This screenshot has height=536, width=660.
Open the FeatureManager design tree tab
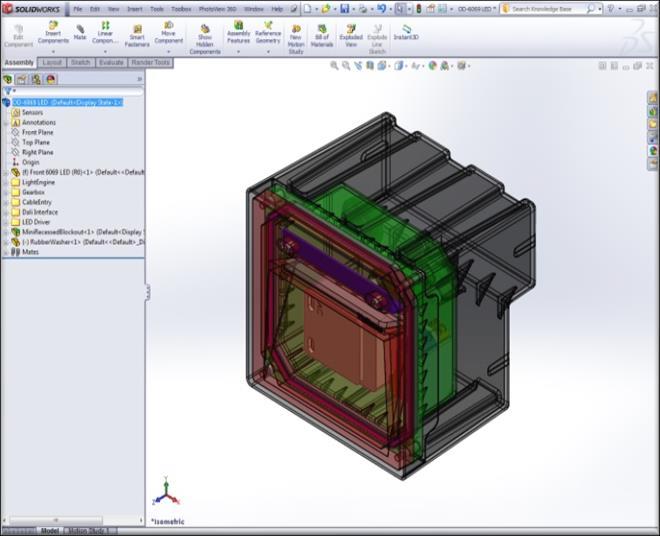[8, 79]
